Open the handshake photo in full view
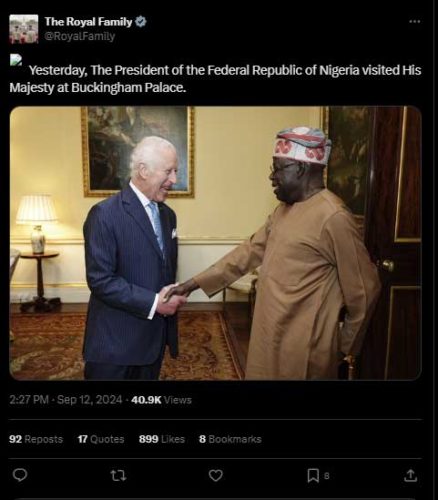This screenshot has height=500, width=438. point(216,243)
